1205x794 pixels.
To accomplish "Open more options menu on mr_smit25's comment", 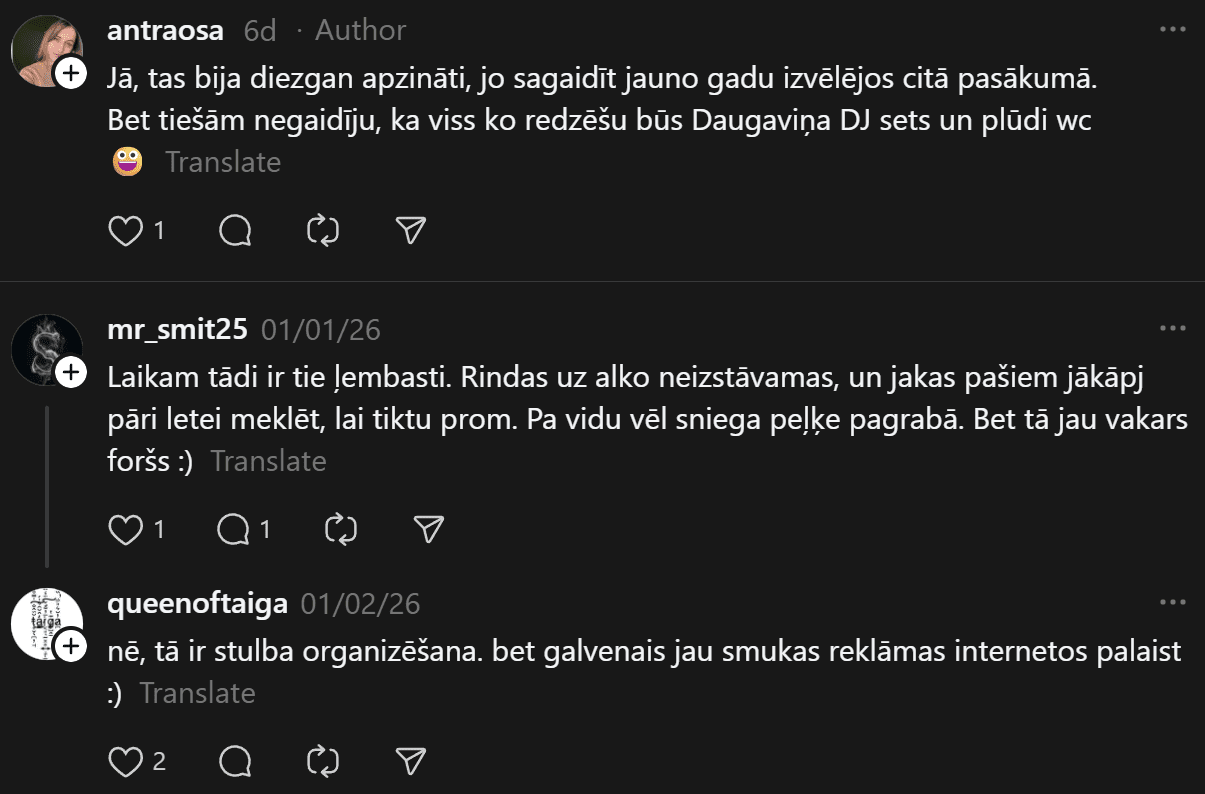I will tap(1172, 329).
